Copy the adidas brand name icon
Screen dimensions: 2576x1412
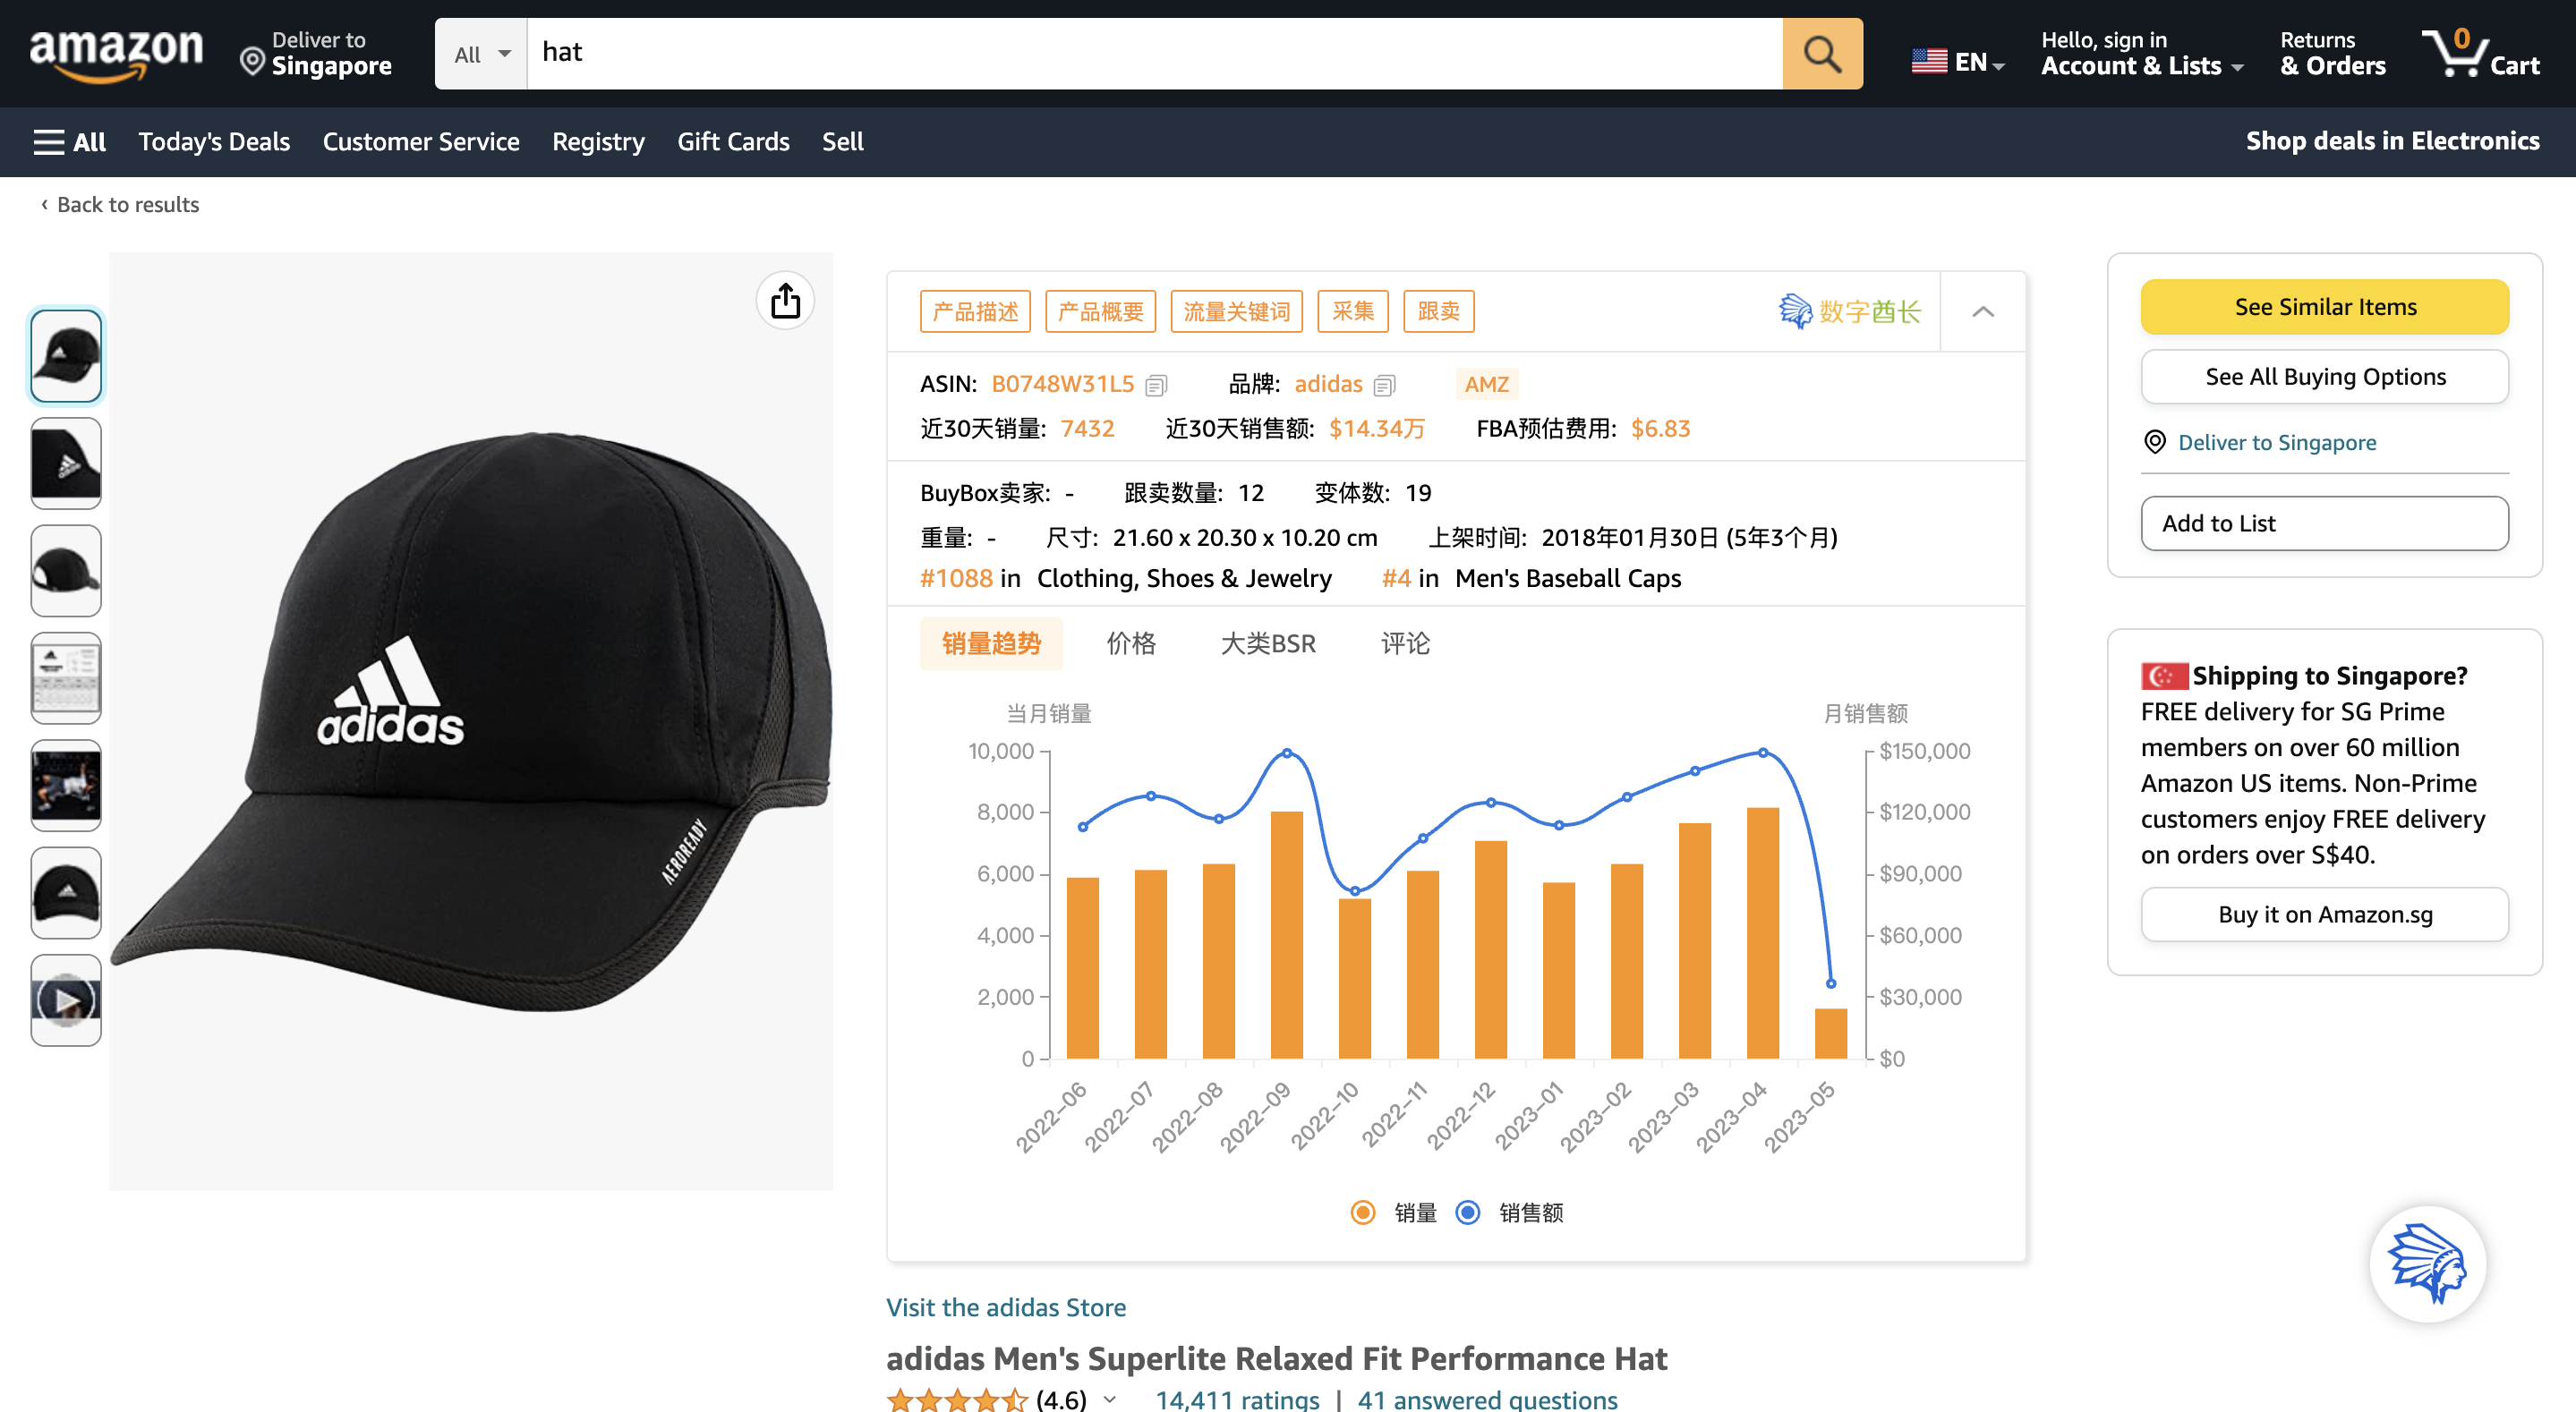(1384, 385)
